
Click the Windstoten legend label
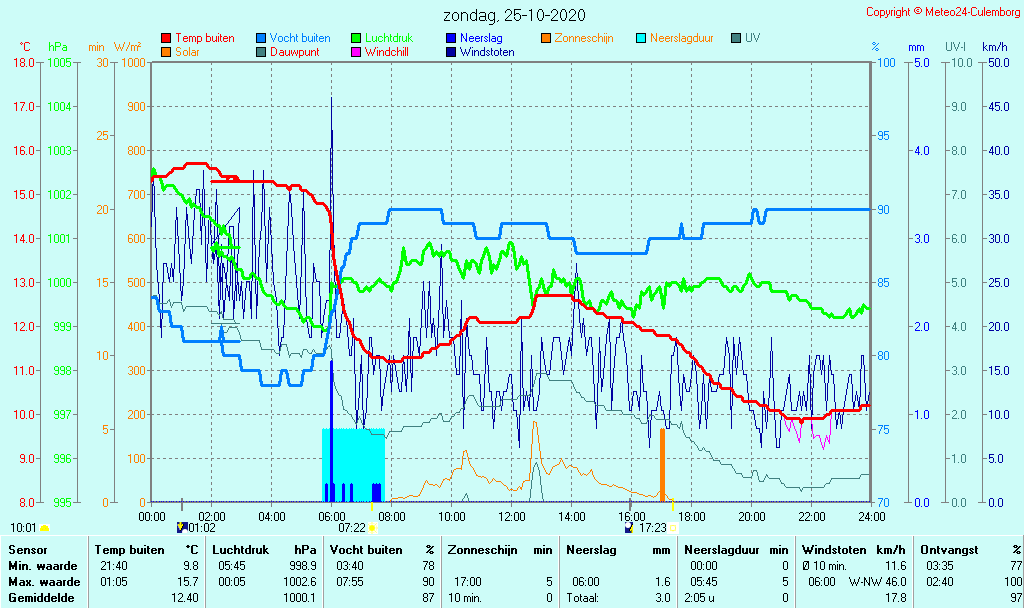pyautogui.click(x=487, y=52)
